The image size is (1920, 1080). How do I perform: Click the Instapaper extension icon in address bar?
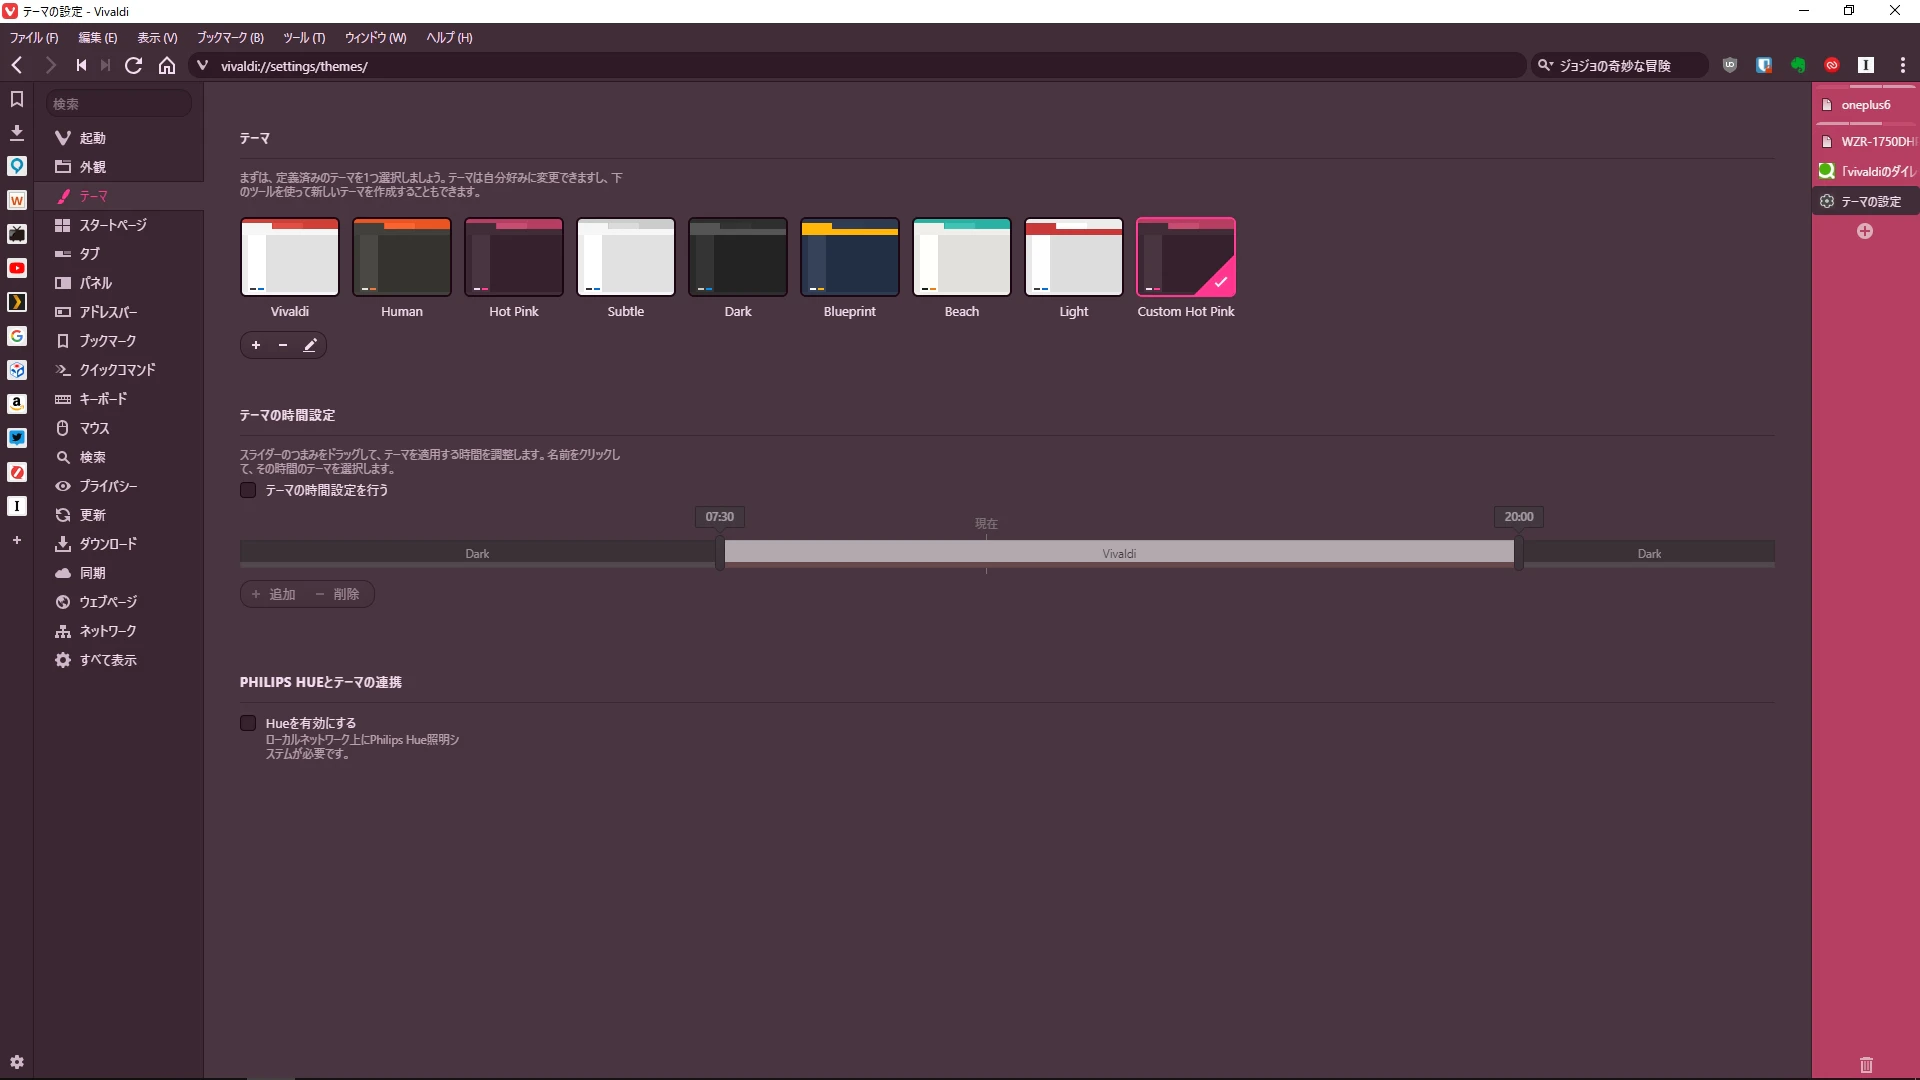pyautogui.click(x=1866, y=65)
